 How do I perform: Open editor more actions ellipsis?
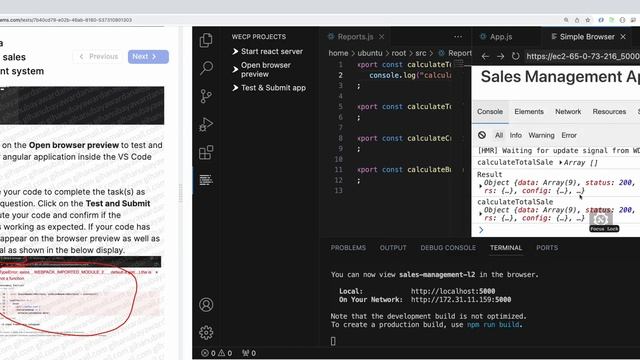[458, 37]
